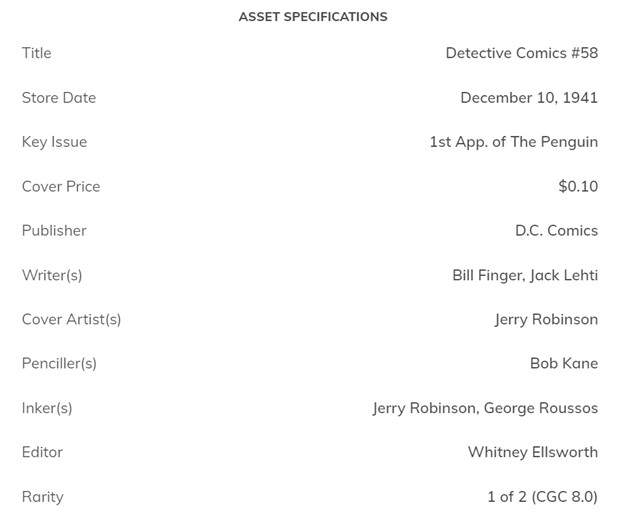Viewport: 624px width, 514px height.
Task: Click the Store Date label
Action: [59, 98]
